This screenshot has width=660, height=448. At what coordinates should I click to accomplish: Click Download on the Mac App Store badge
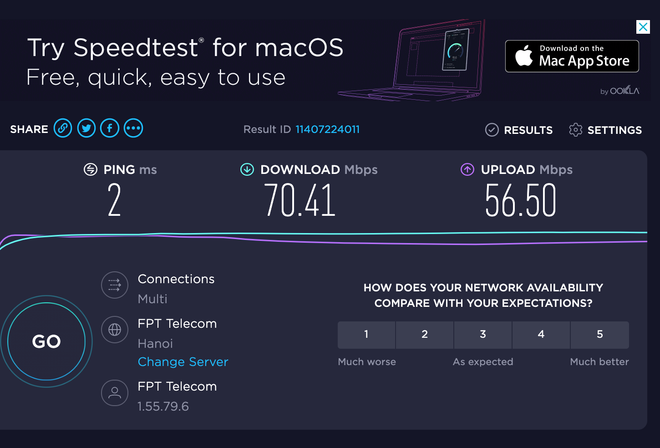pyautogui.click(x=572, y=56)
